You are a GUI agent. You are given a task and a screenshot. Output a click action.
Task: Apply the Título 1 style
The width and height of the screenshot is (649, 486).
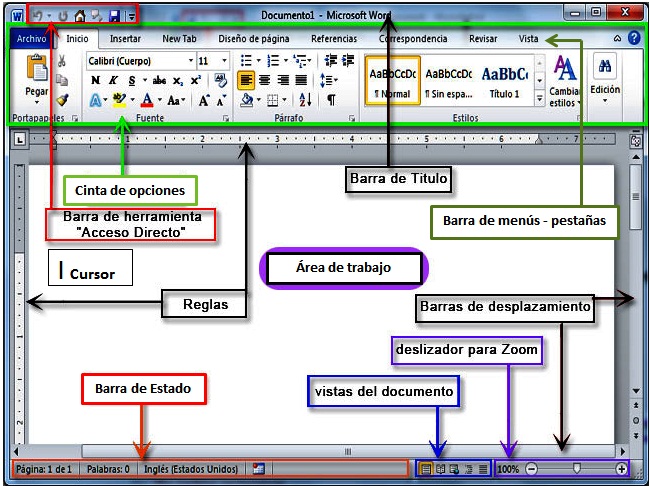[x=504, y=80]
